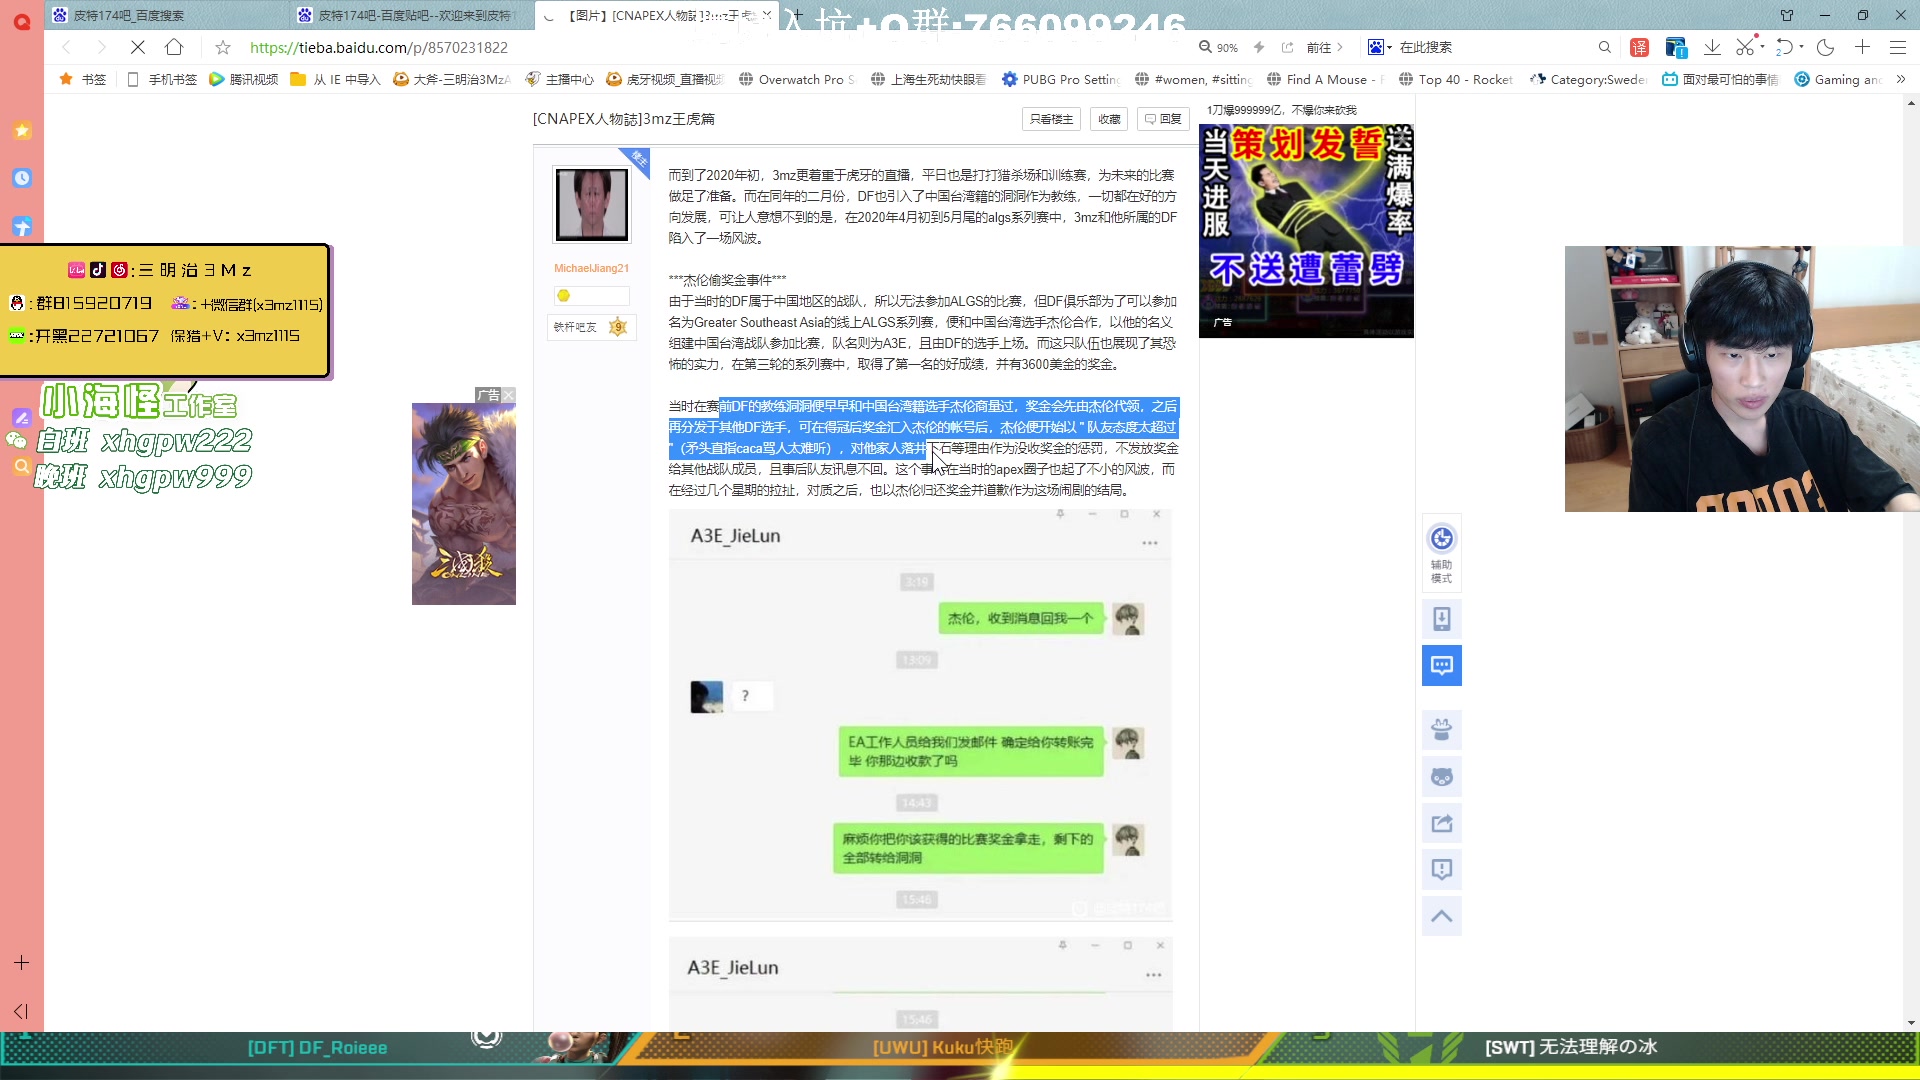Expand the screenshot tool dropdown arrow
The width and height of the screenshot is (1920, 1080).
1762,47
